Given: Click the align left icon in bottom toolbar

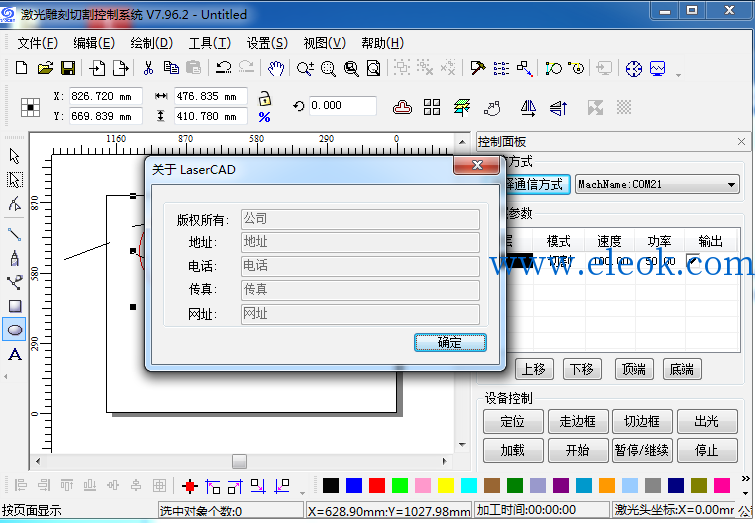Looking at the screenshot, I should [x=21, y=485].
